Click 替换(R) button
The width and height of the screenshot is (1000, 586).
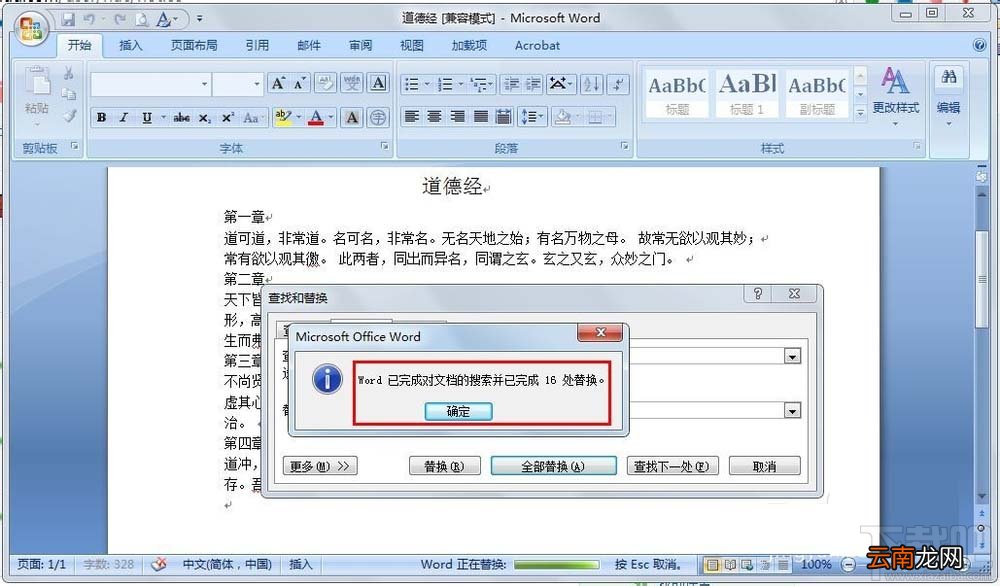tap(444, 466)
